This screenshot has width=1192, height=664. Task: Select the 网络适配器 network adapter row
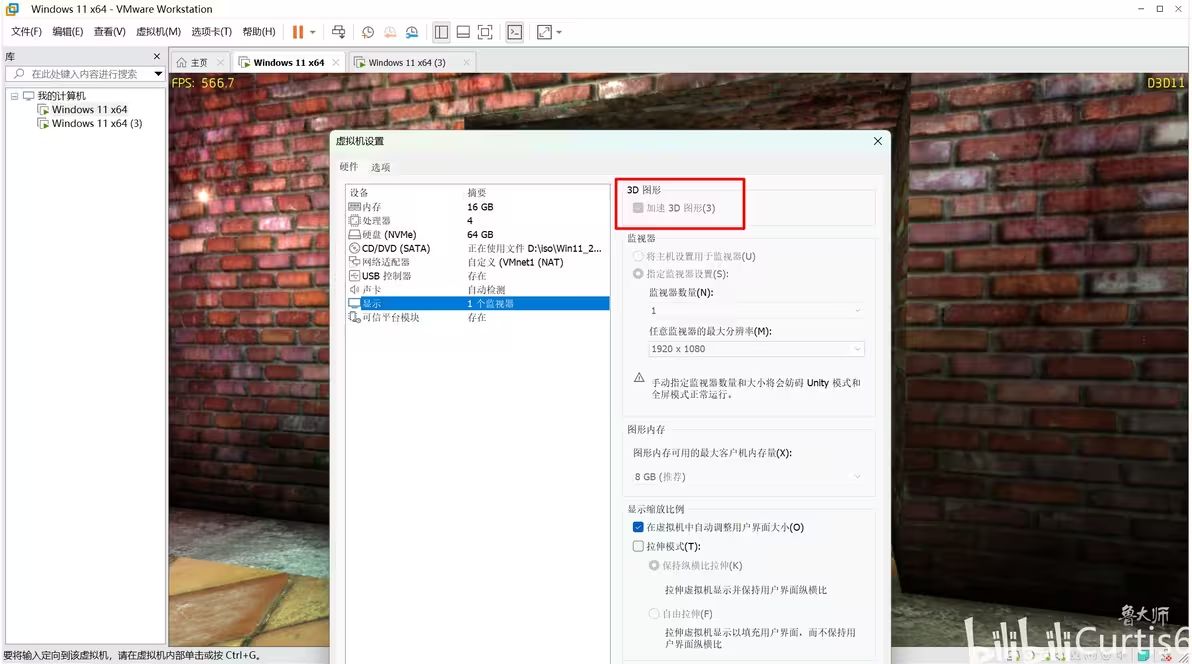tap(477, 262)
